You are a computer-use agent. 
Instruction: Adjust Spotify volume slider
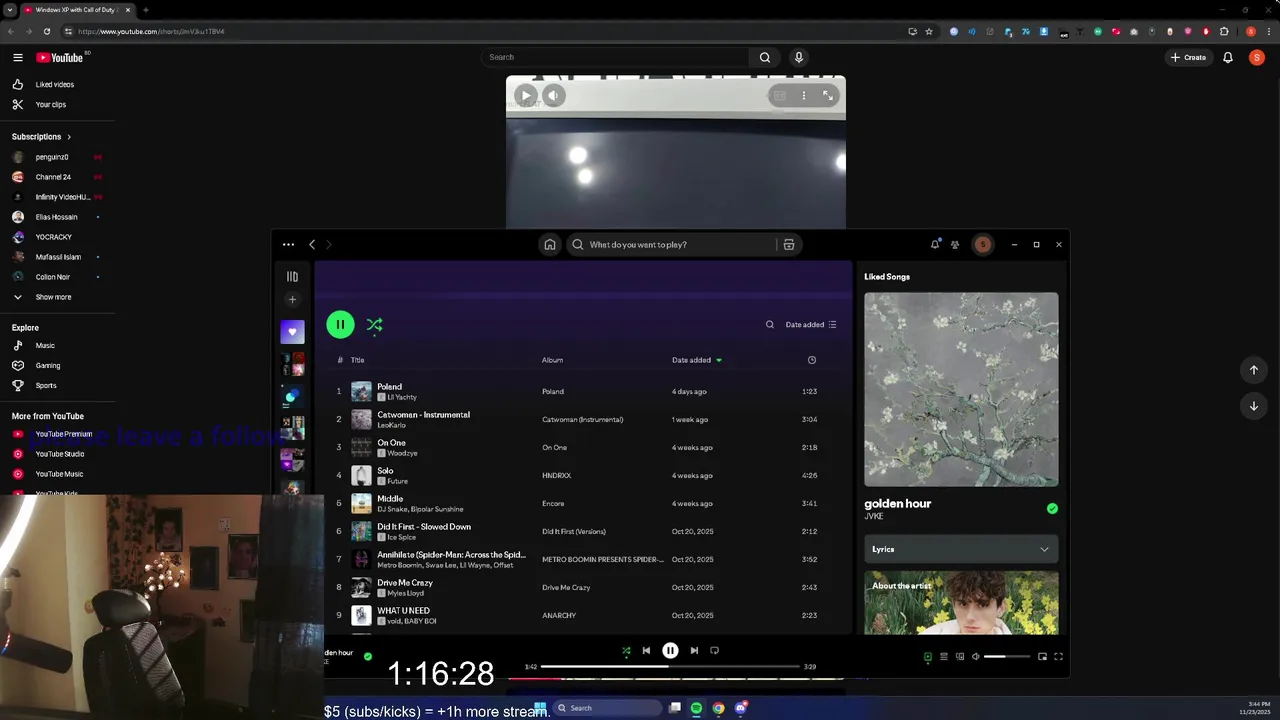click(1007, 656)
